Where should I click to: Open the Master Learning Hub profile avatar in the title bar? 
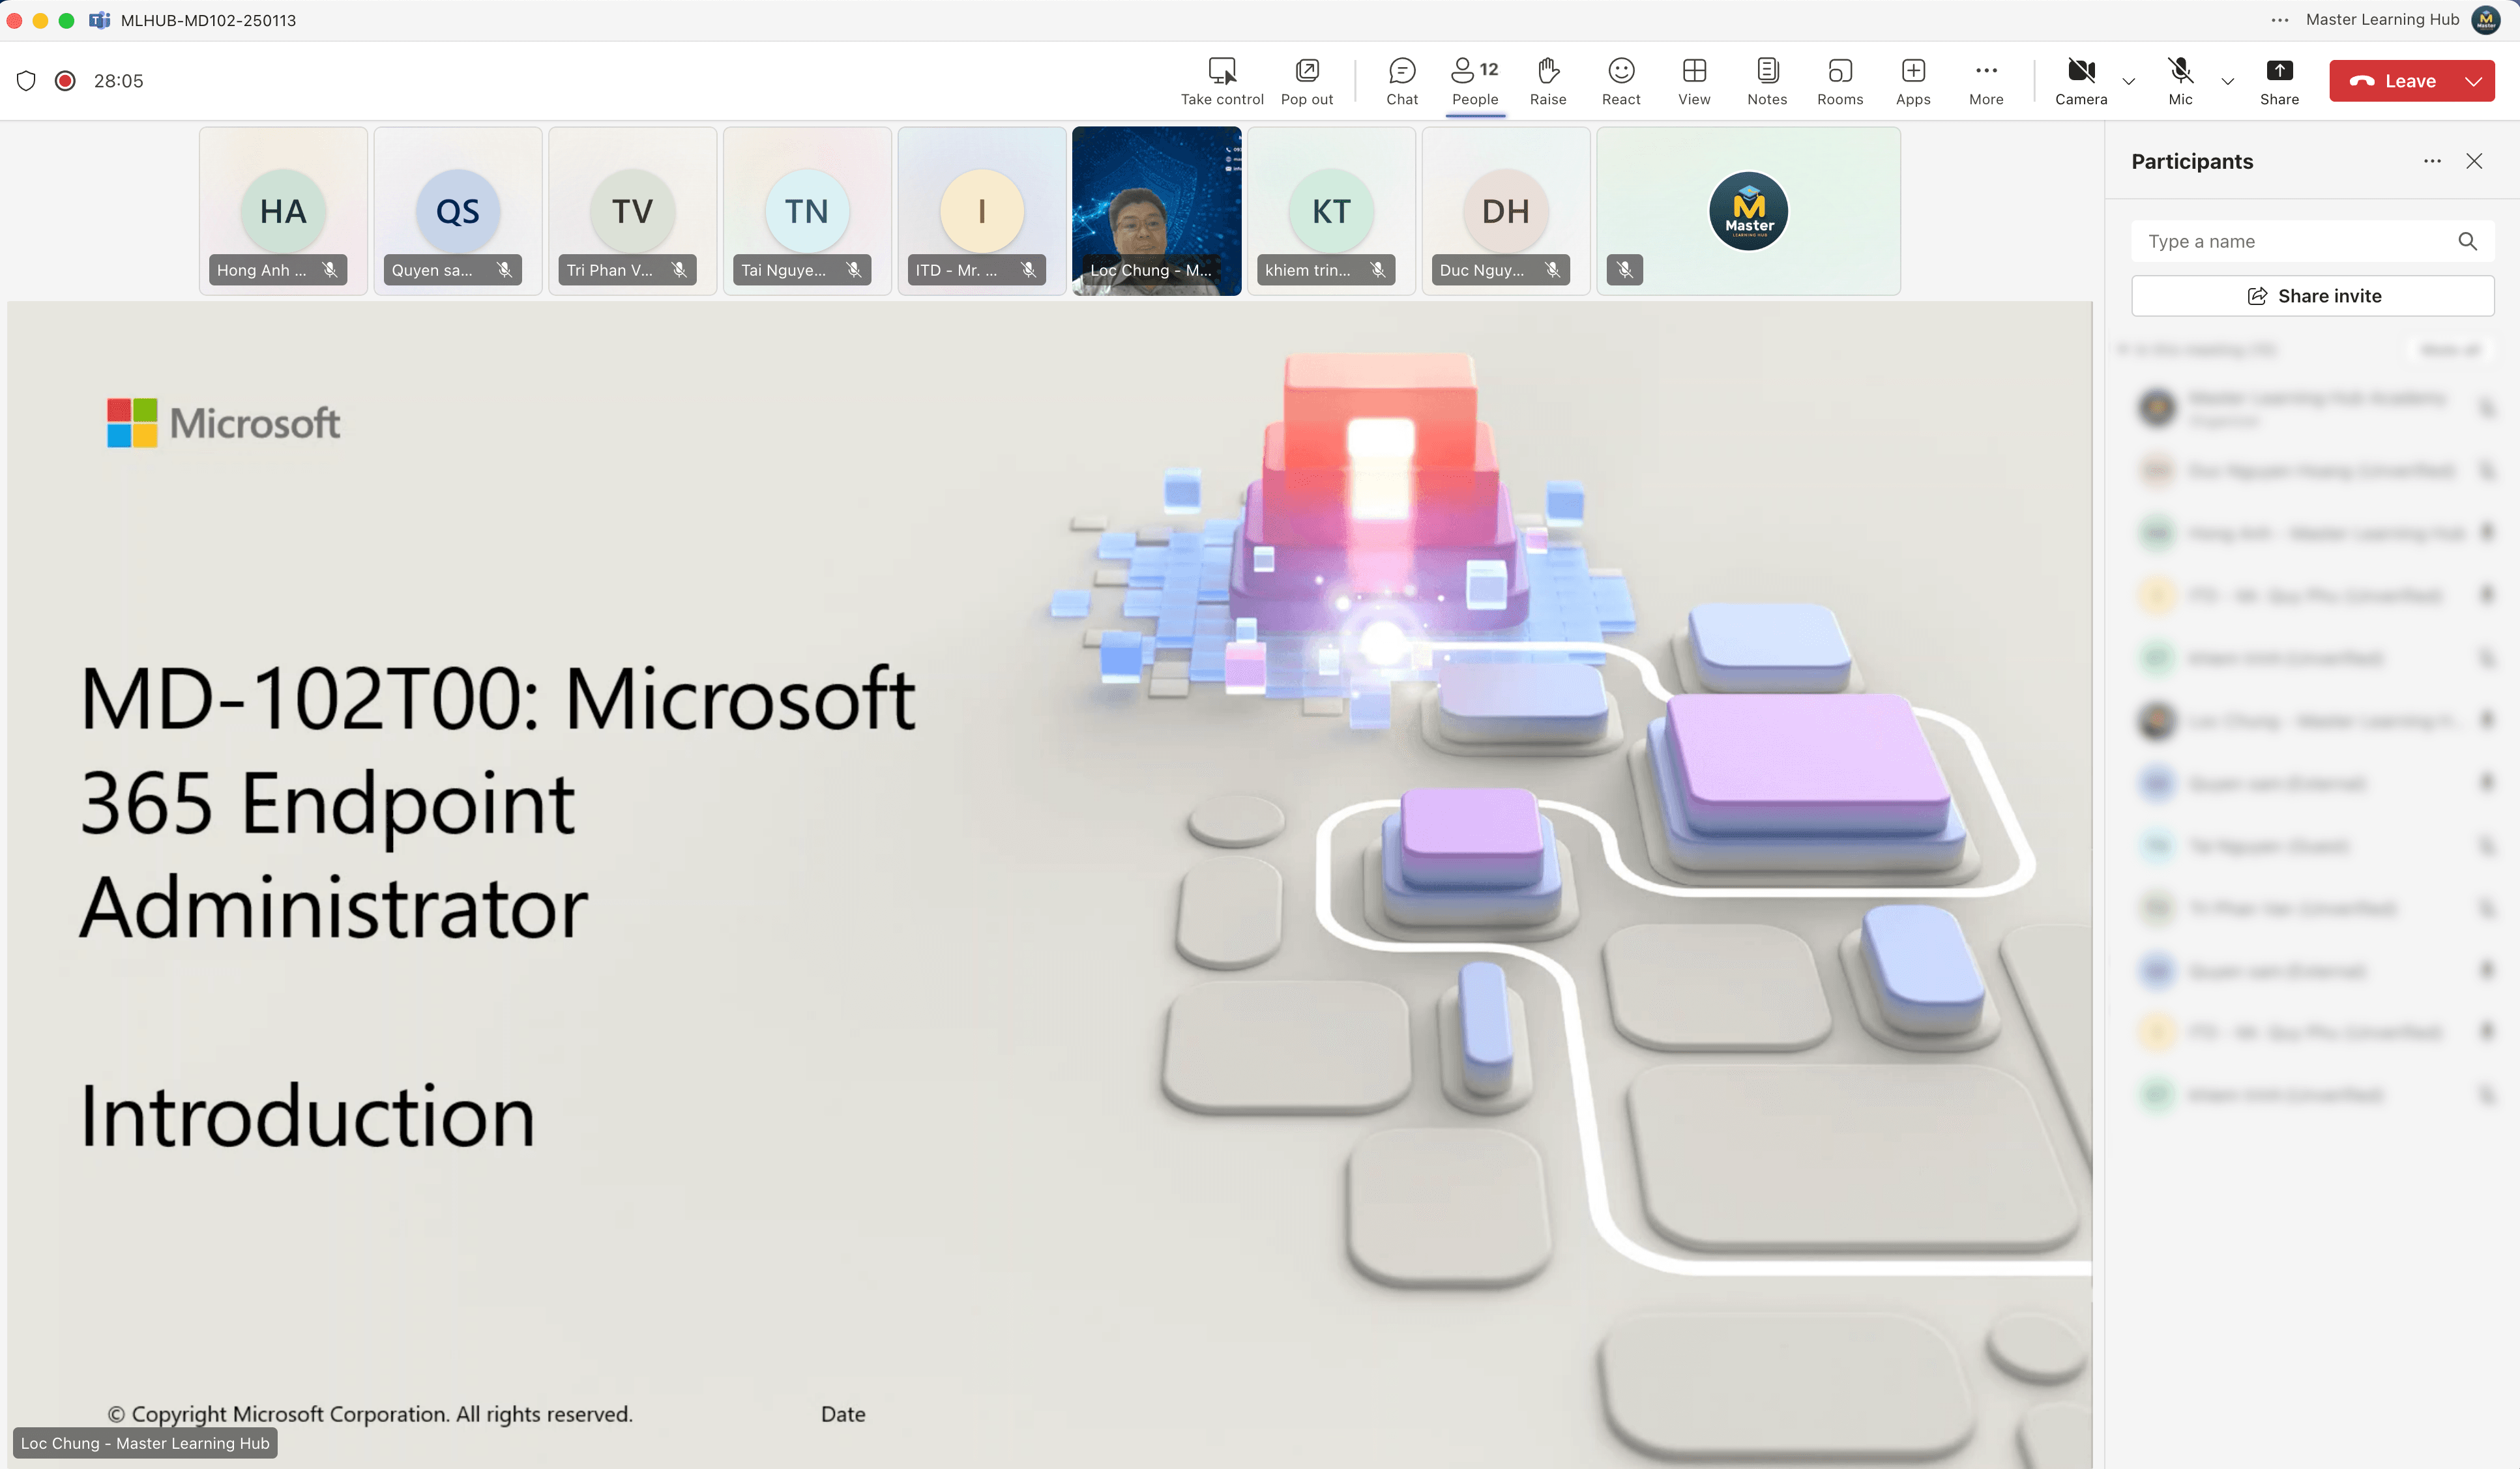[x=2485, y=20]
